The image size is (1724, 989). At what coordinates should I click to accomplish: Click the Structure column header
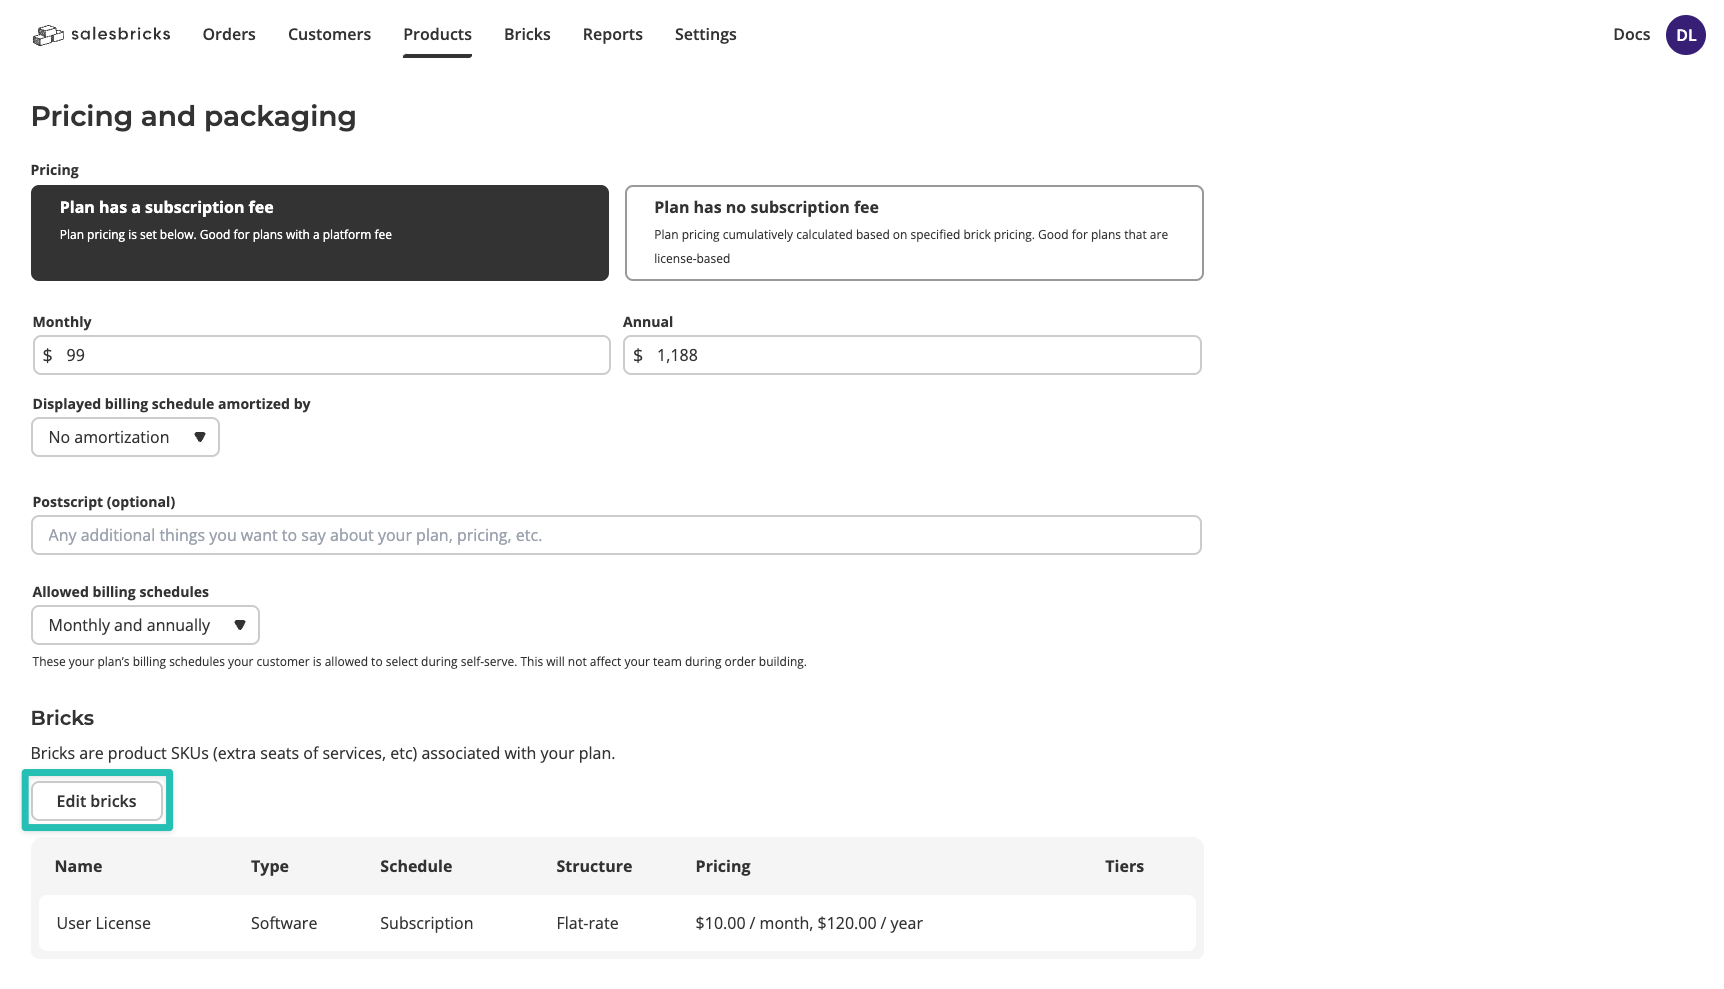tap(594, 866)
